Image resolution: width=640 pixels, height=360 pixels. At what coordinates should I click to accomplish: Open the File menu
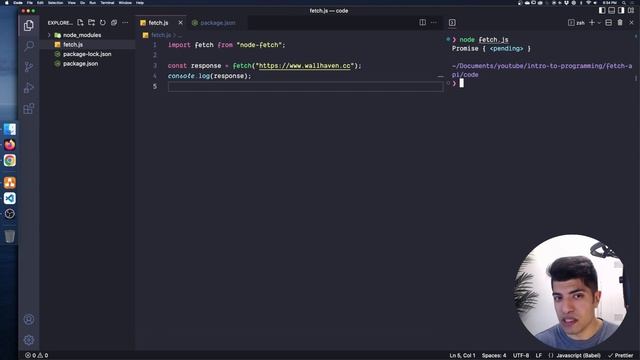coord(29,2)
